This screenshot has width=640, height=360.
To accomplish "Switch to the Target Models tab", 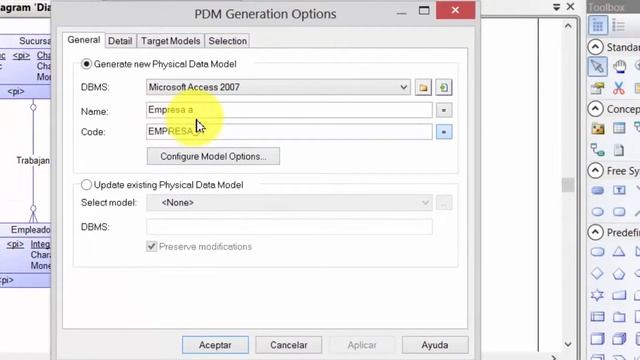I will pos(171,41).
